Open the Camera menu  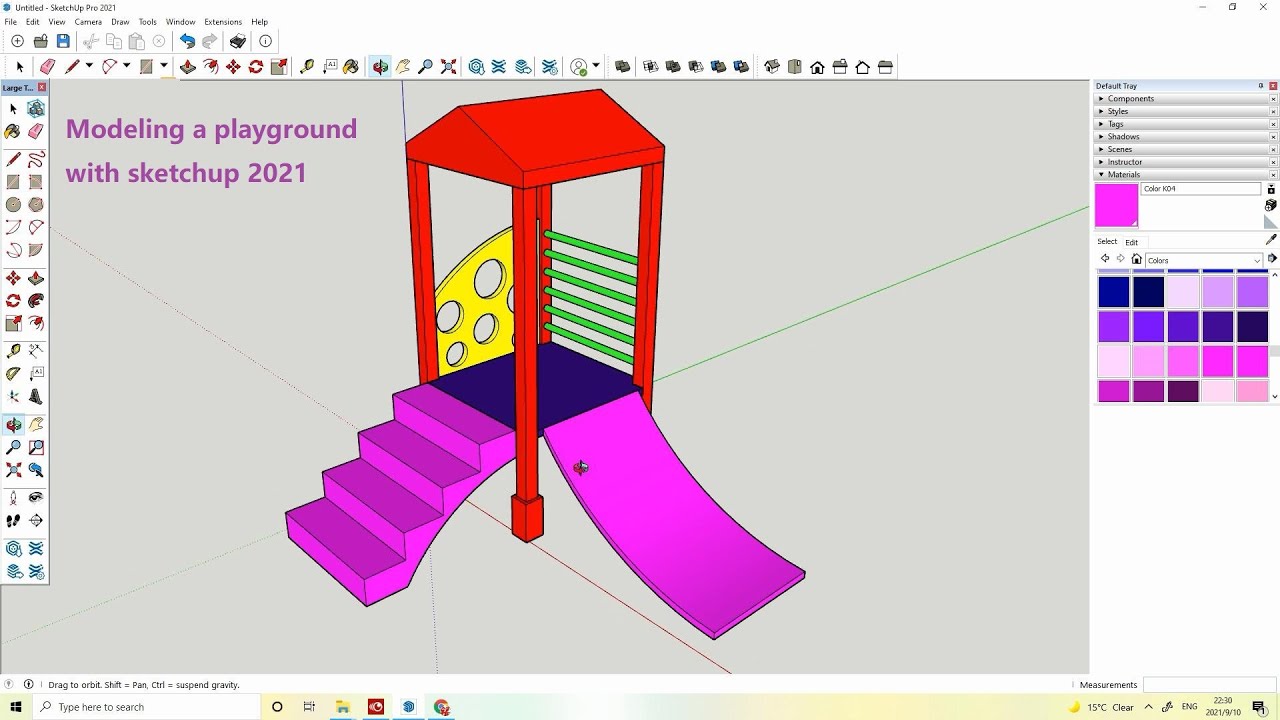88,21
